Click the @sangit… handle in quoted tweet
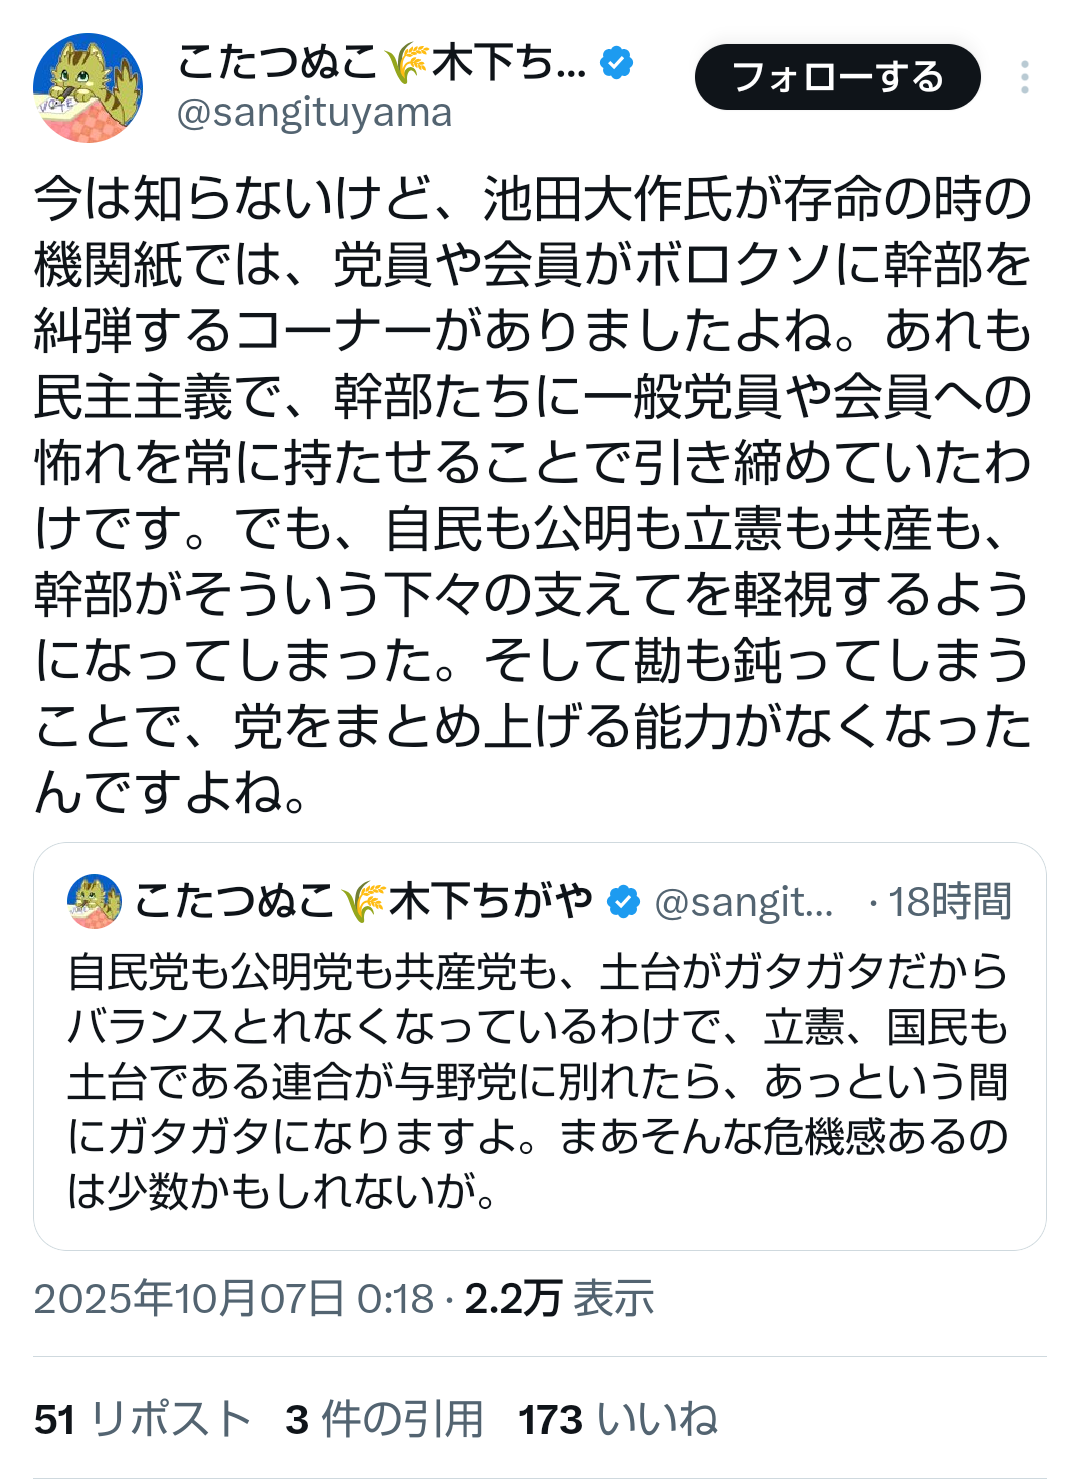 tap(743, 902)
